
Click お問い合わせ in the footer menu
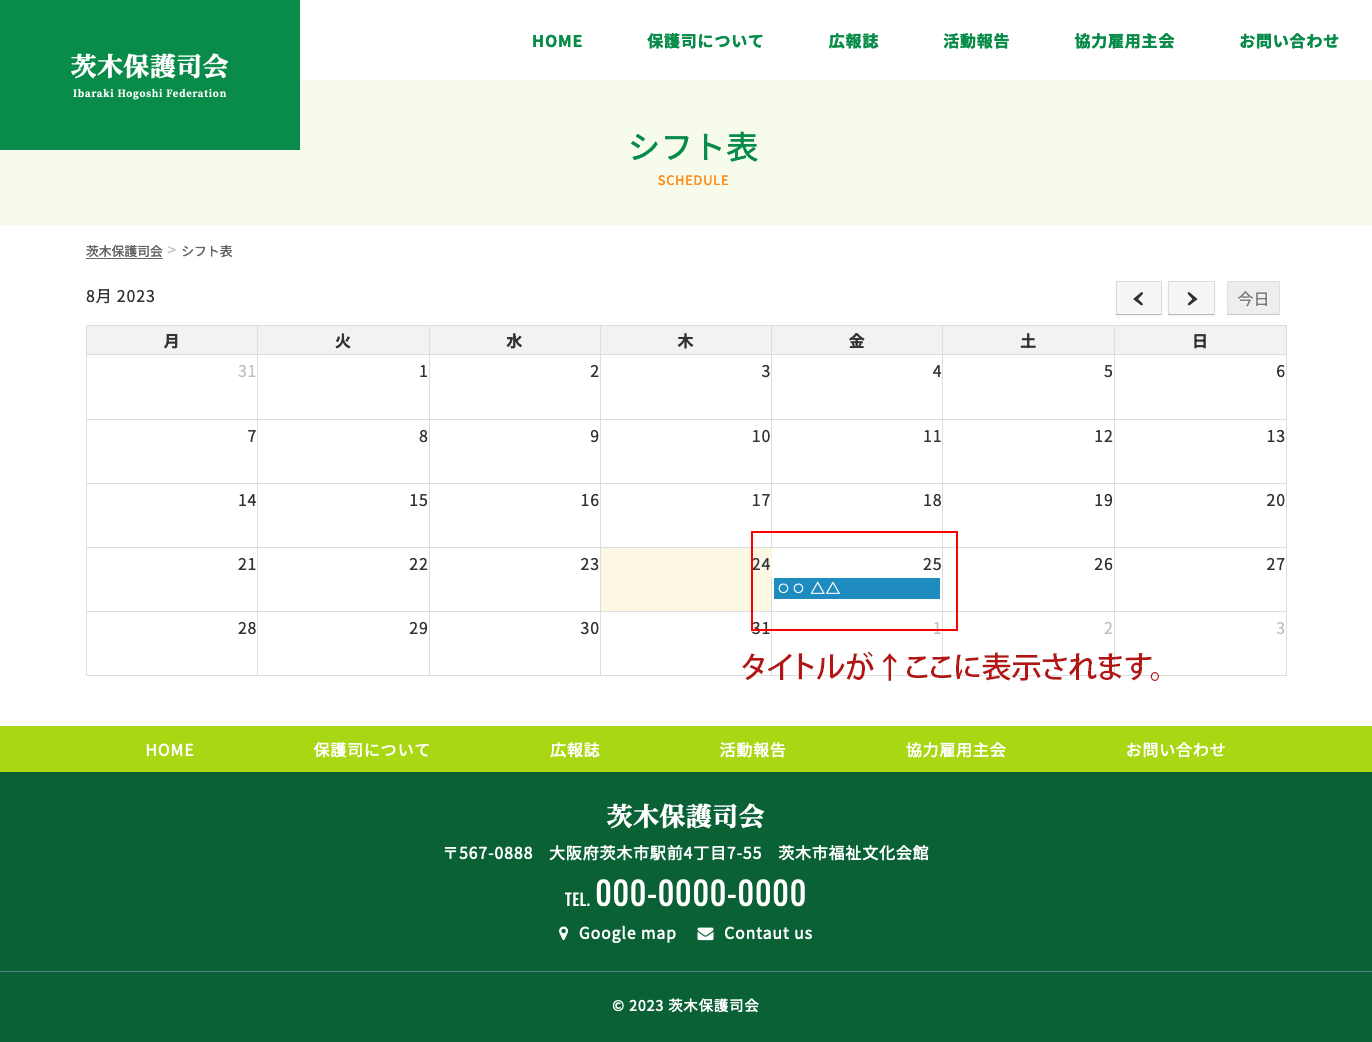pyautogui.click(x=1175, y=750)
